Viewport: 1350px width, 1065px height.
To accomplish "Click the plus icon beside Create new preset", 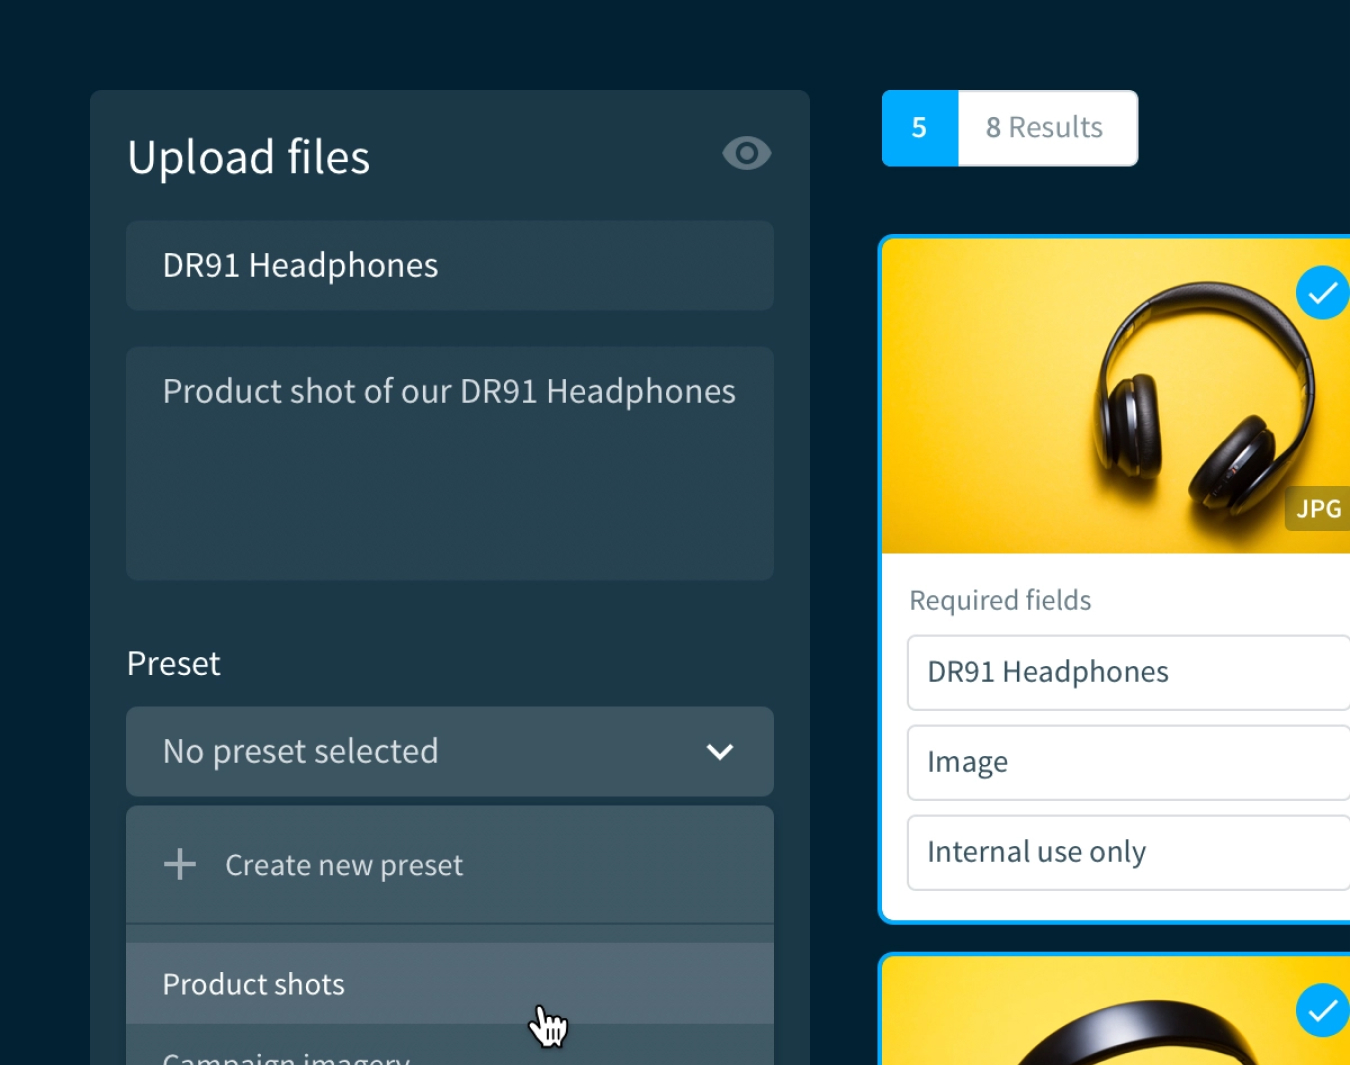I will coord(180,864).
